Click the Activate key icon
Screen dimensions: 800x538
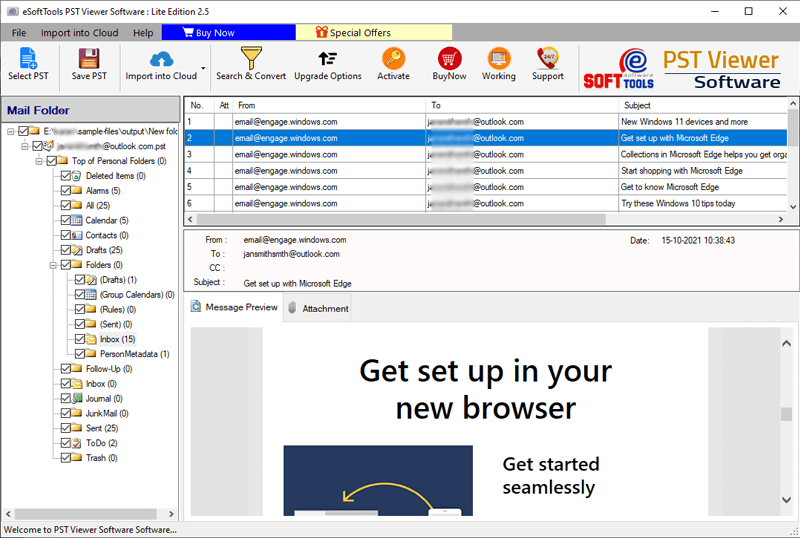point(393,59)
